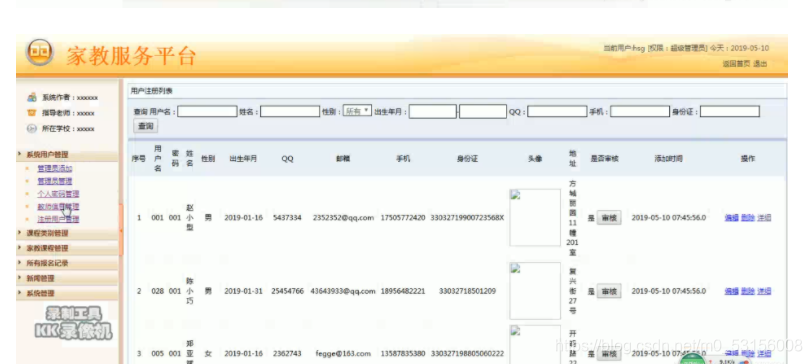Expand the 所有报名记录 menu section
The width and height of the screenshot is (812, 364).
tap(67, 263)
